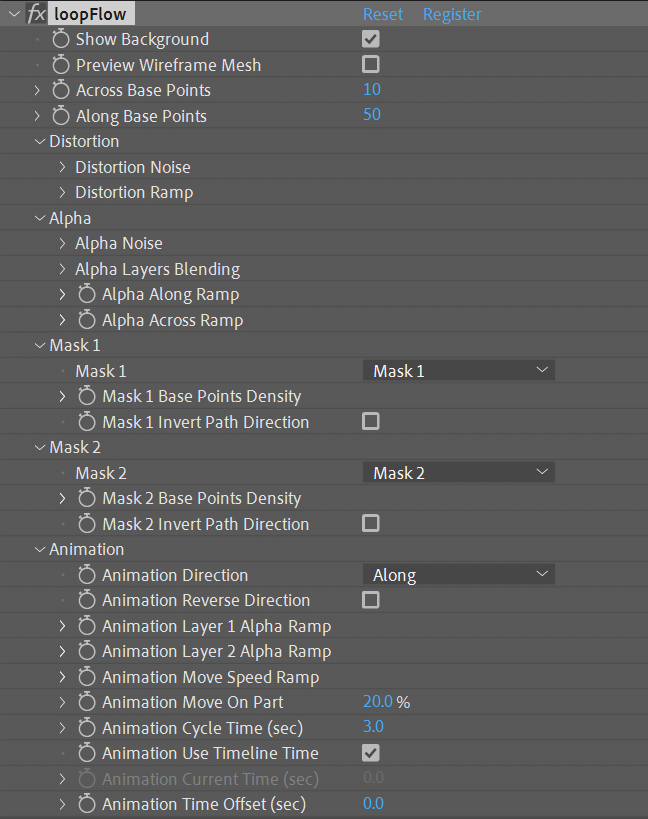The height and width of the screenshot is (819, 648).
Task: Expand the Alpha Noise properties
Action: pos(62,243)
